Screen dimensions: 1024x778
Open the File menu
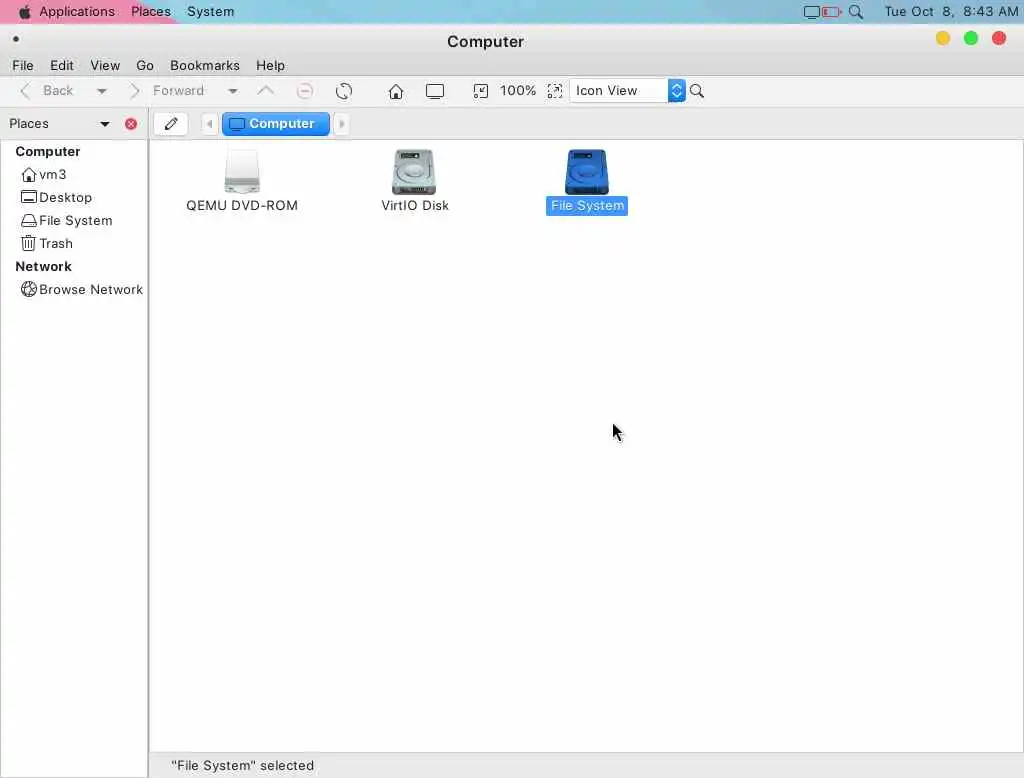23,65
